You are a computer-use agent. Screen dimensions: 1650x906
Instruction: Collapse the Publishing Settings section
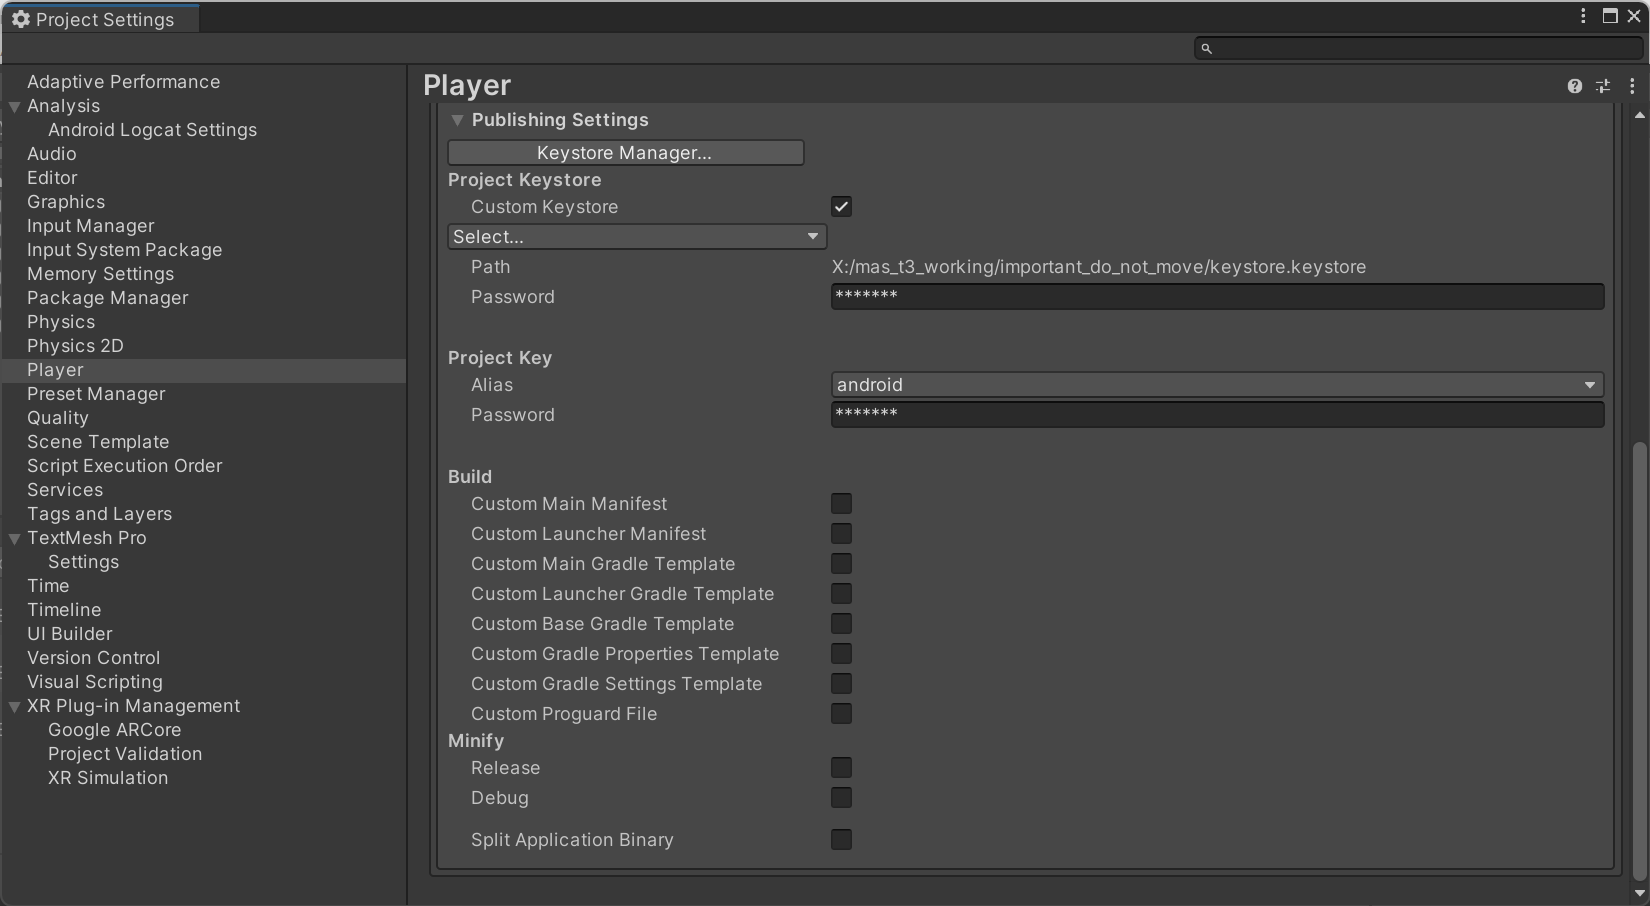tap(457, 120)
